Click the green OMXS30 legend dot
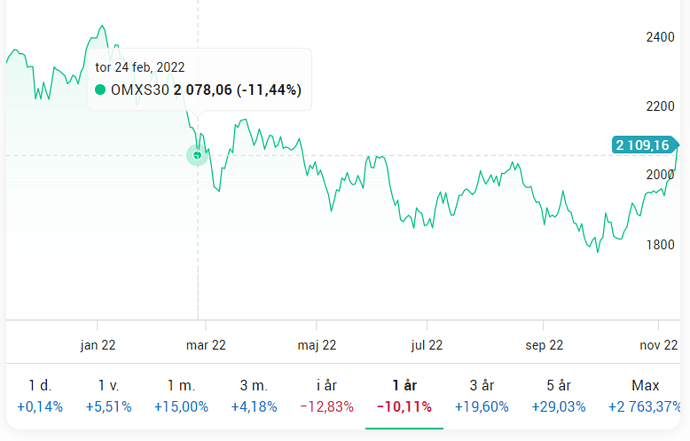Viewport: 690px width, 441px height. [100, 90]
